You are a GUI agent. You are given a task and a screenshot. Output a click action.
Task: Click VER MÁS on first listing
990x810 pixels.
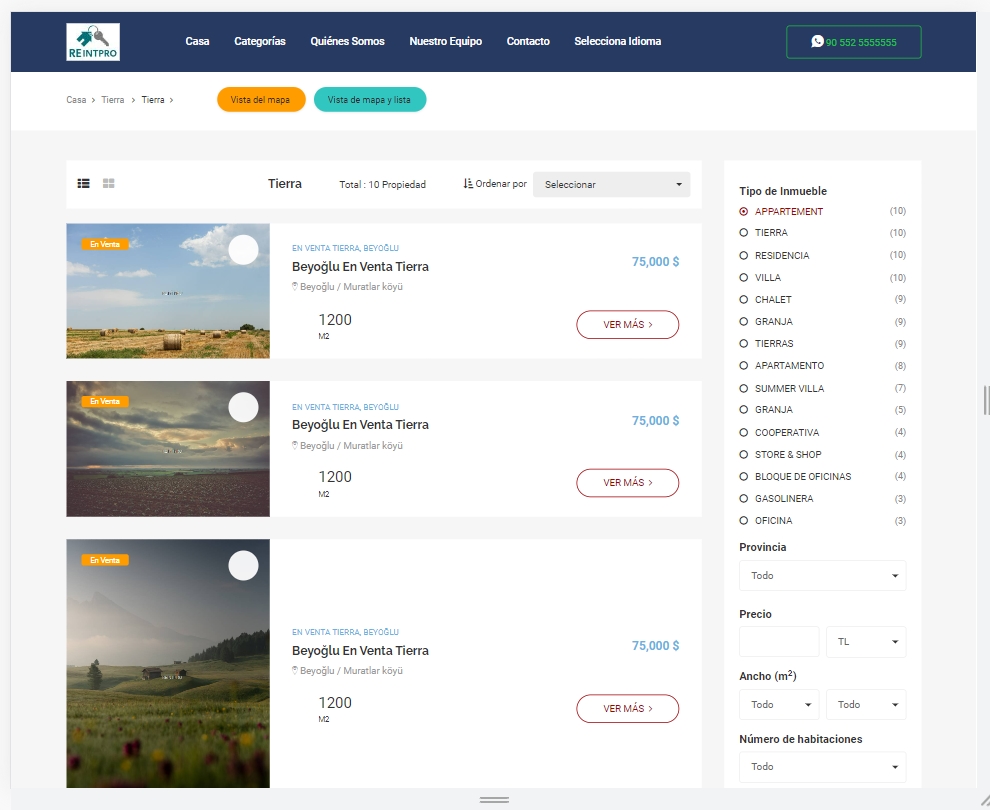[628, 325]
